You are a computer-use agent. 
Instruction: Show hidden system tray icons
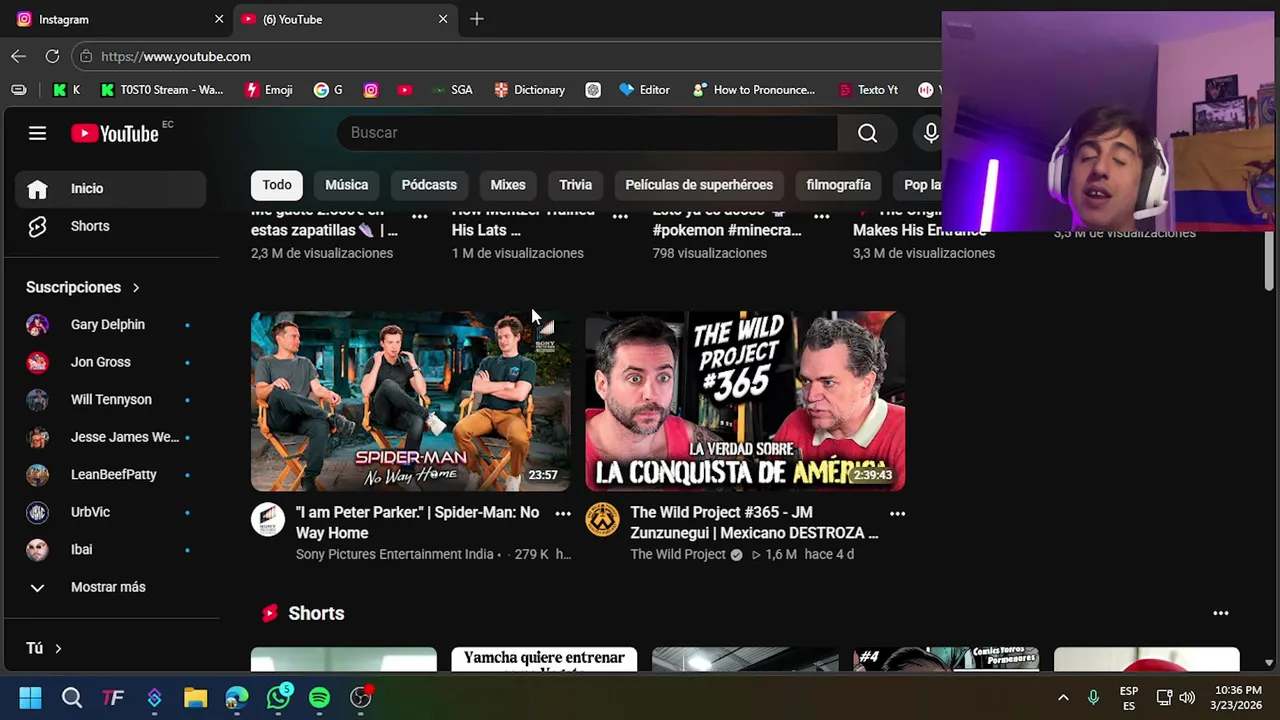click(x=1063, y=698)
